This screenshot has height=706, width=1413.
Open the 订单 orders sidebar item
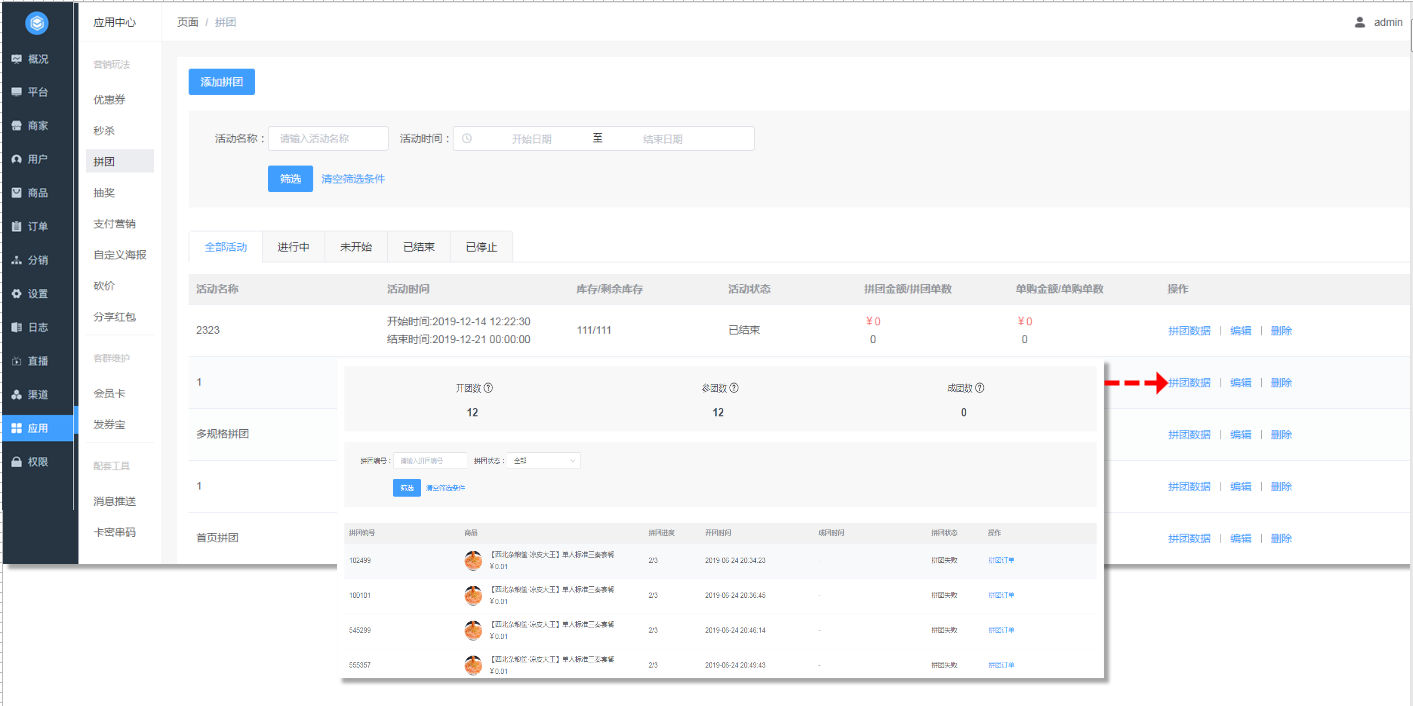coord(38,226)
